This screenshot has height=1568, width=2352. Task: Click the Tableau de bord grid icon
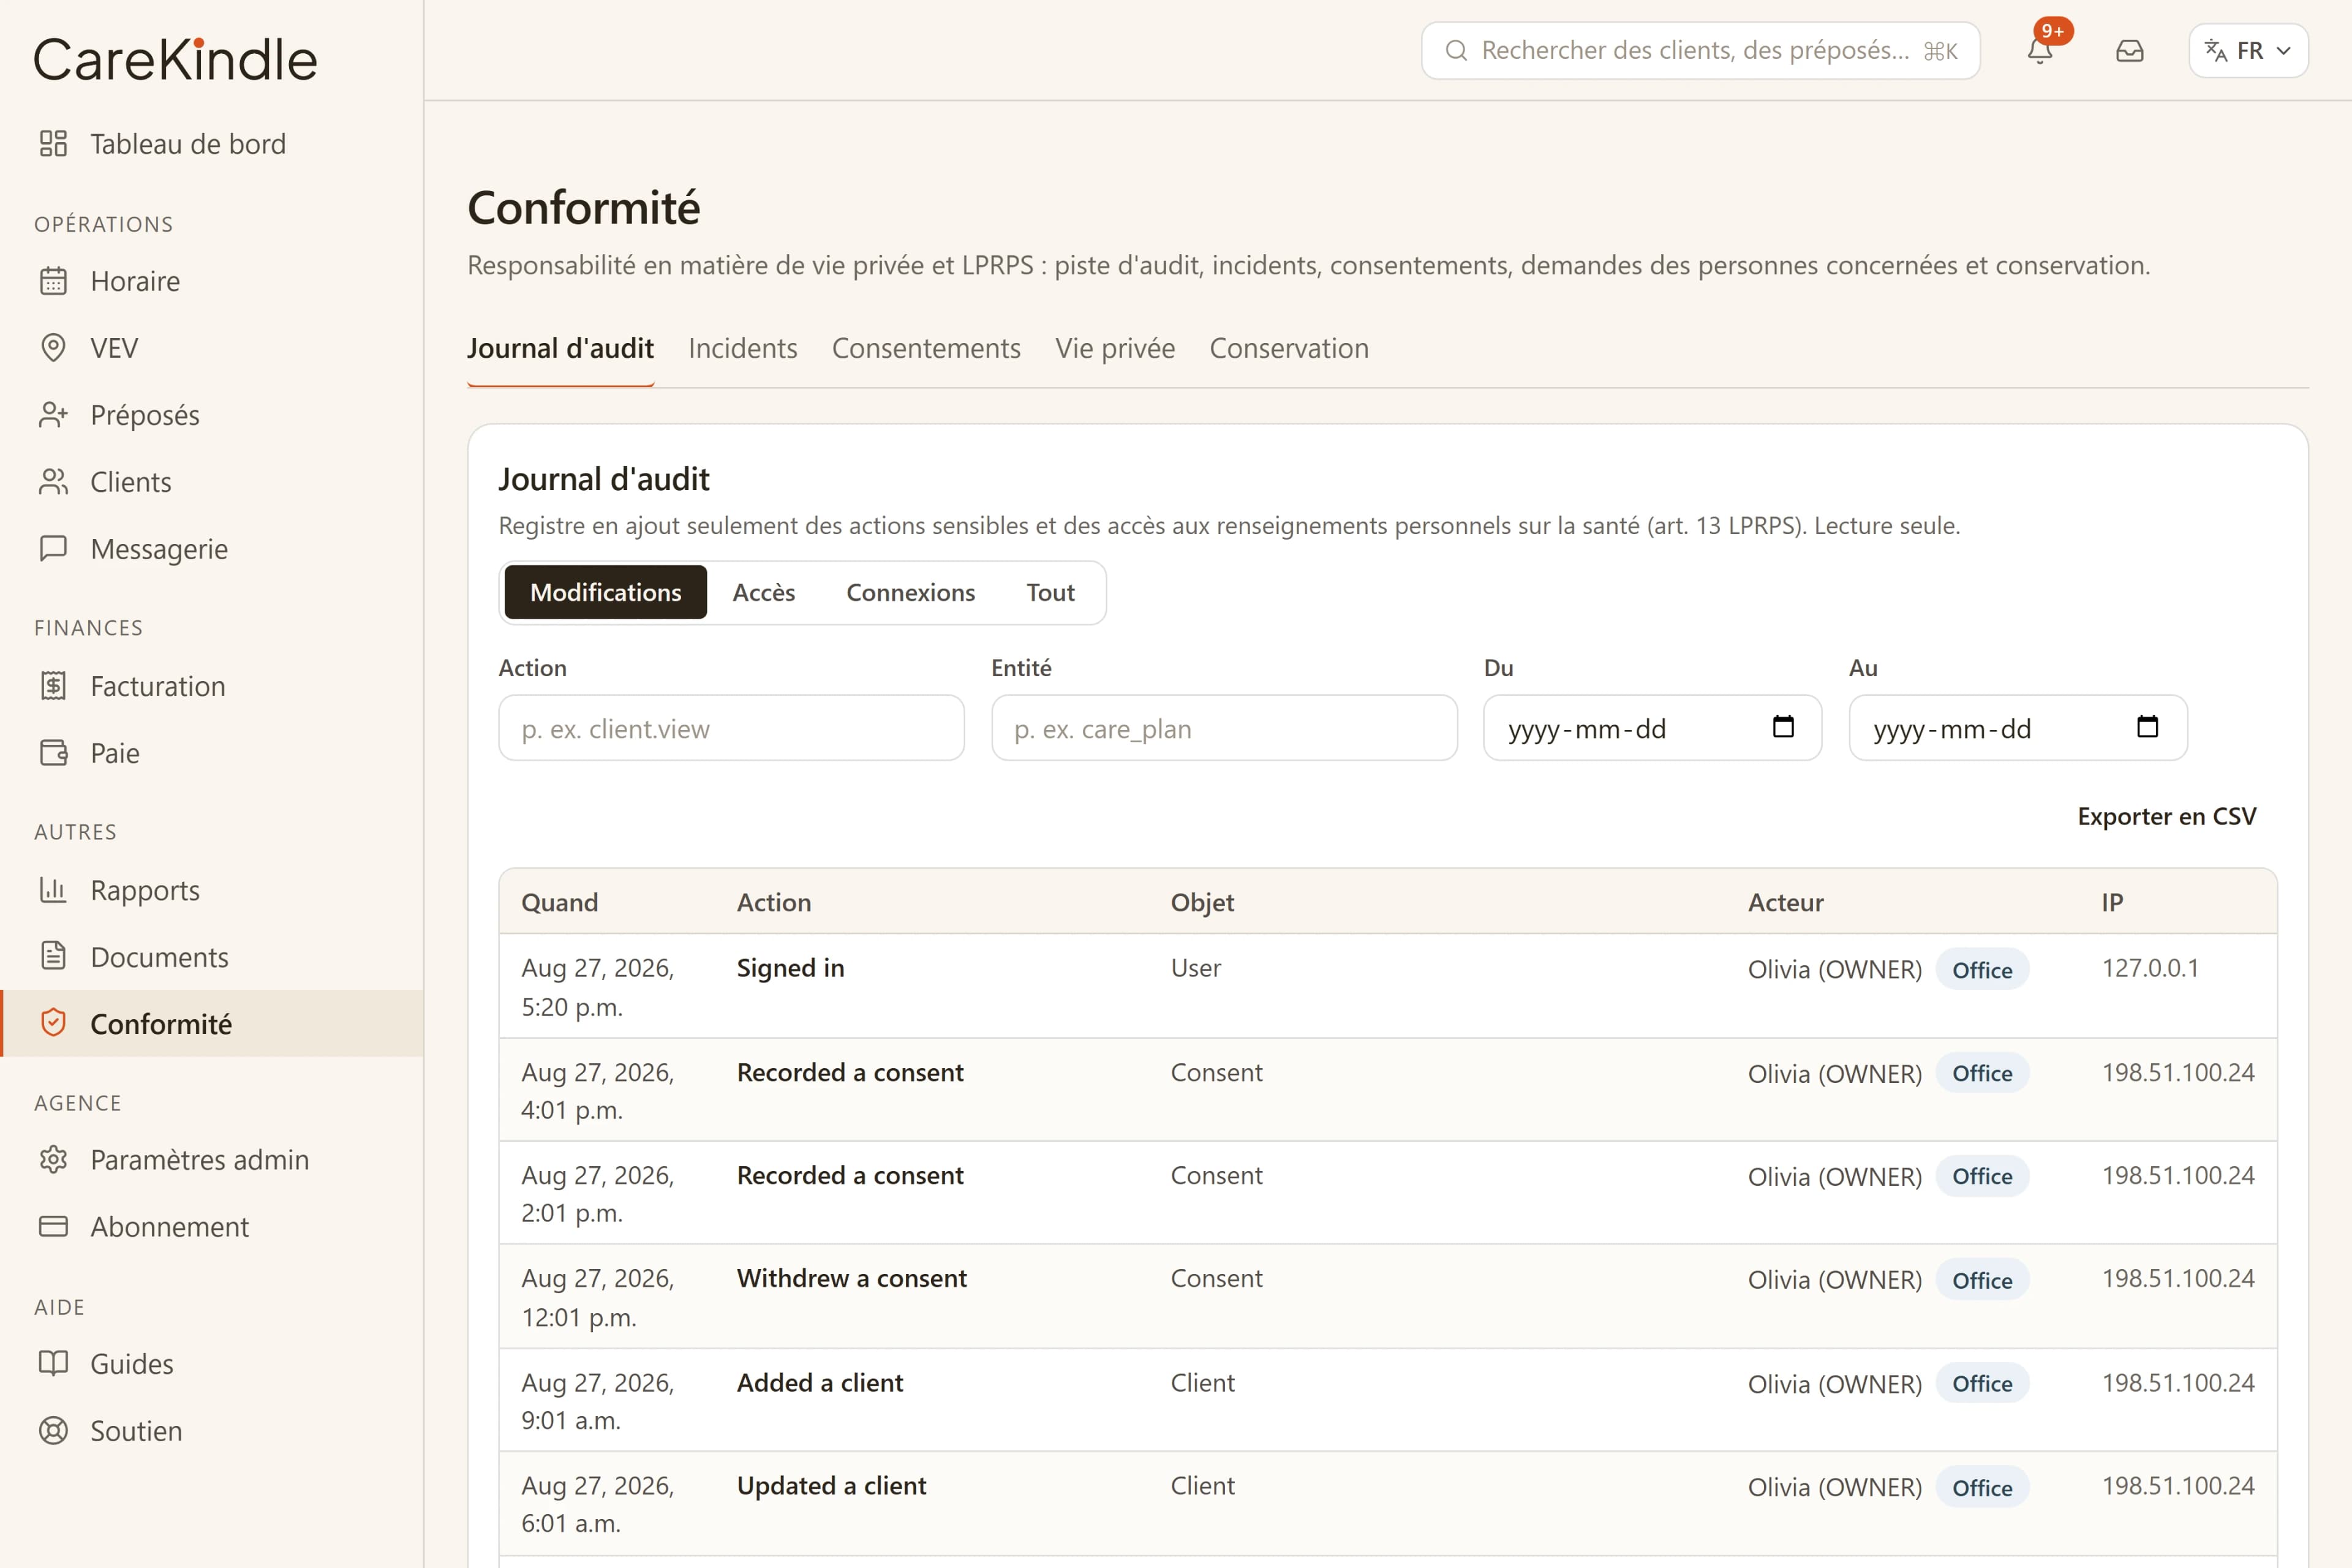pyautogui.click(x=53, y=144)
